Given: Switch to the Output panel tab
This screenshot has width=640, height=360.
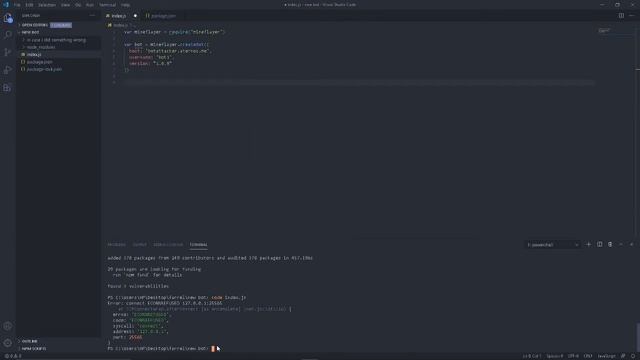Looking at the screenshot, I should [x=140, y=244].
